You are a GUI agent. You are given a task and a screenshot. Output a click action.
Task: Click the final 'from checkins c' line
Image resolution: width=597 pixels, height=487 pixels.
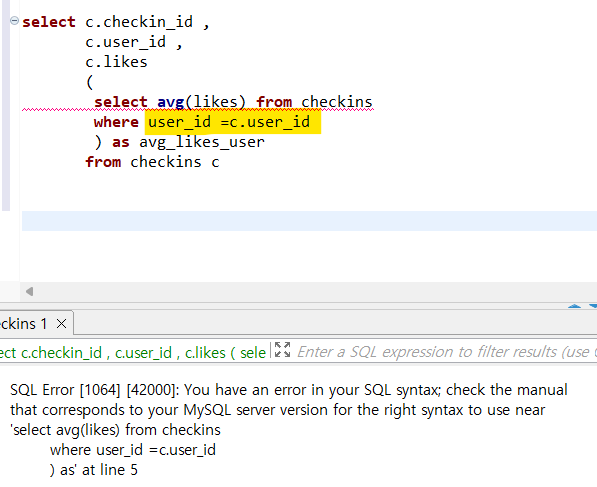click(152, 162)
